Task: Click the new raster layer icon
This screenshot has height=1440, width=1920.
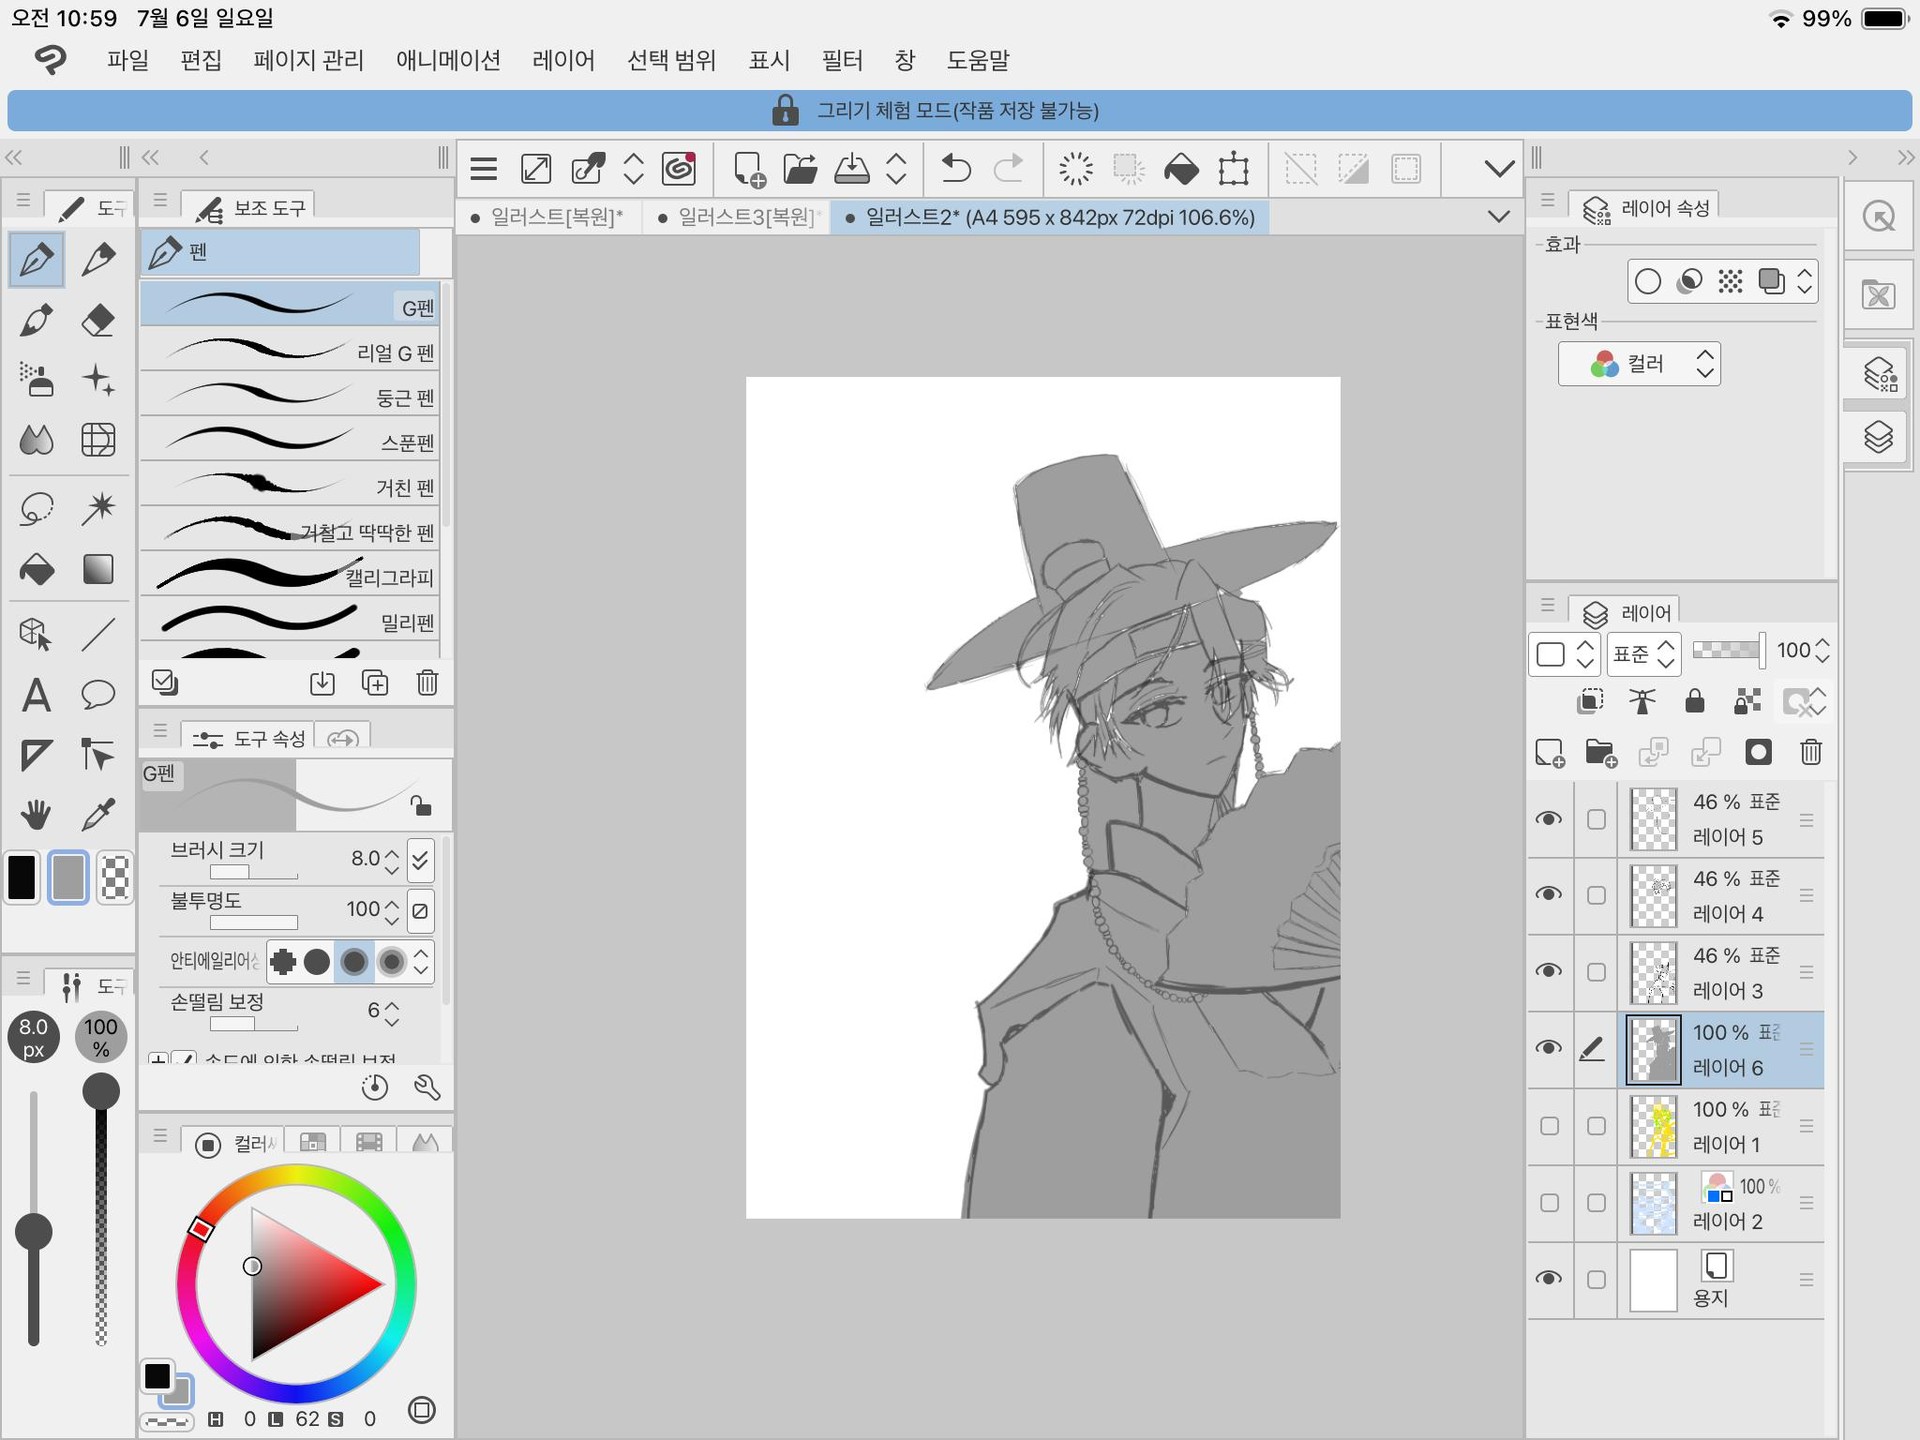Action: (1549, 753)
